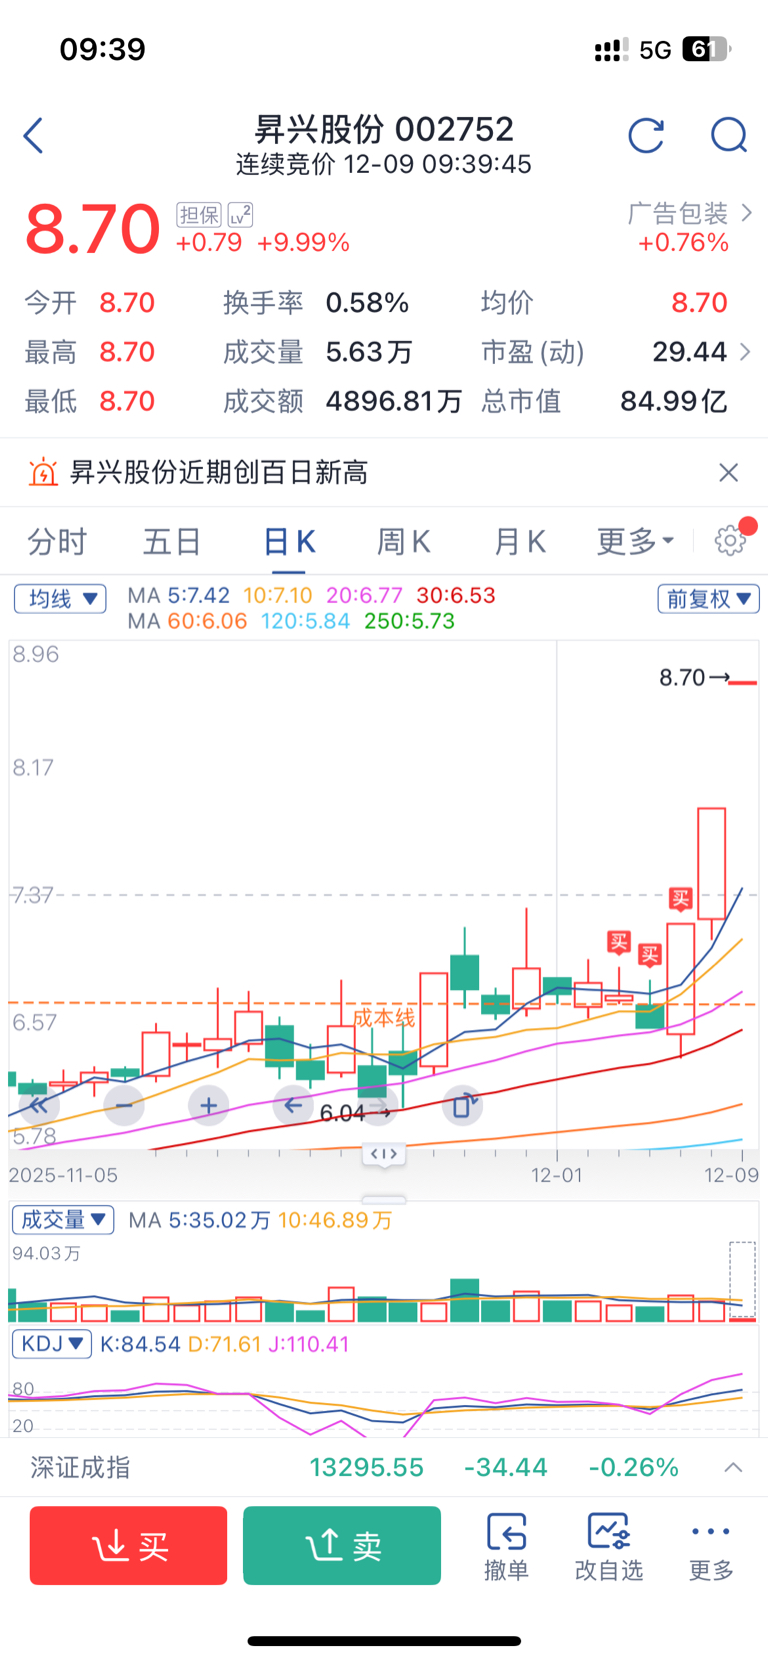Tap the 8.70 current price
The height and width of the screenshot is (1663, 768).
[x=92, y=228]
